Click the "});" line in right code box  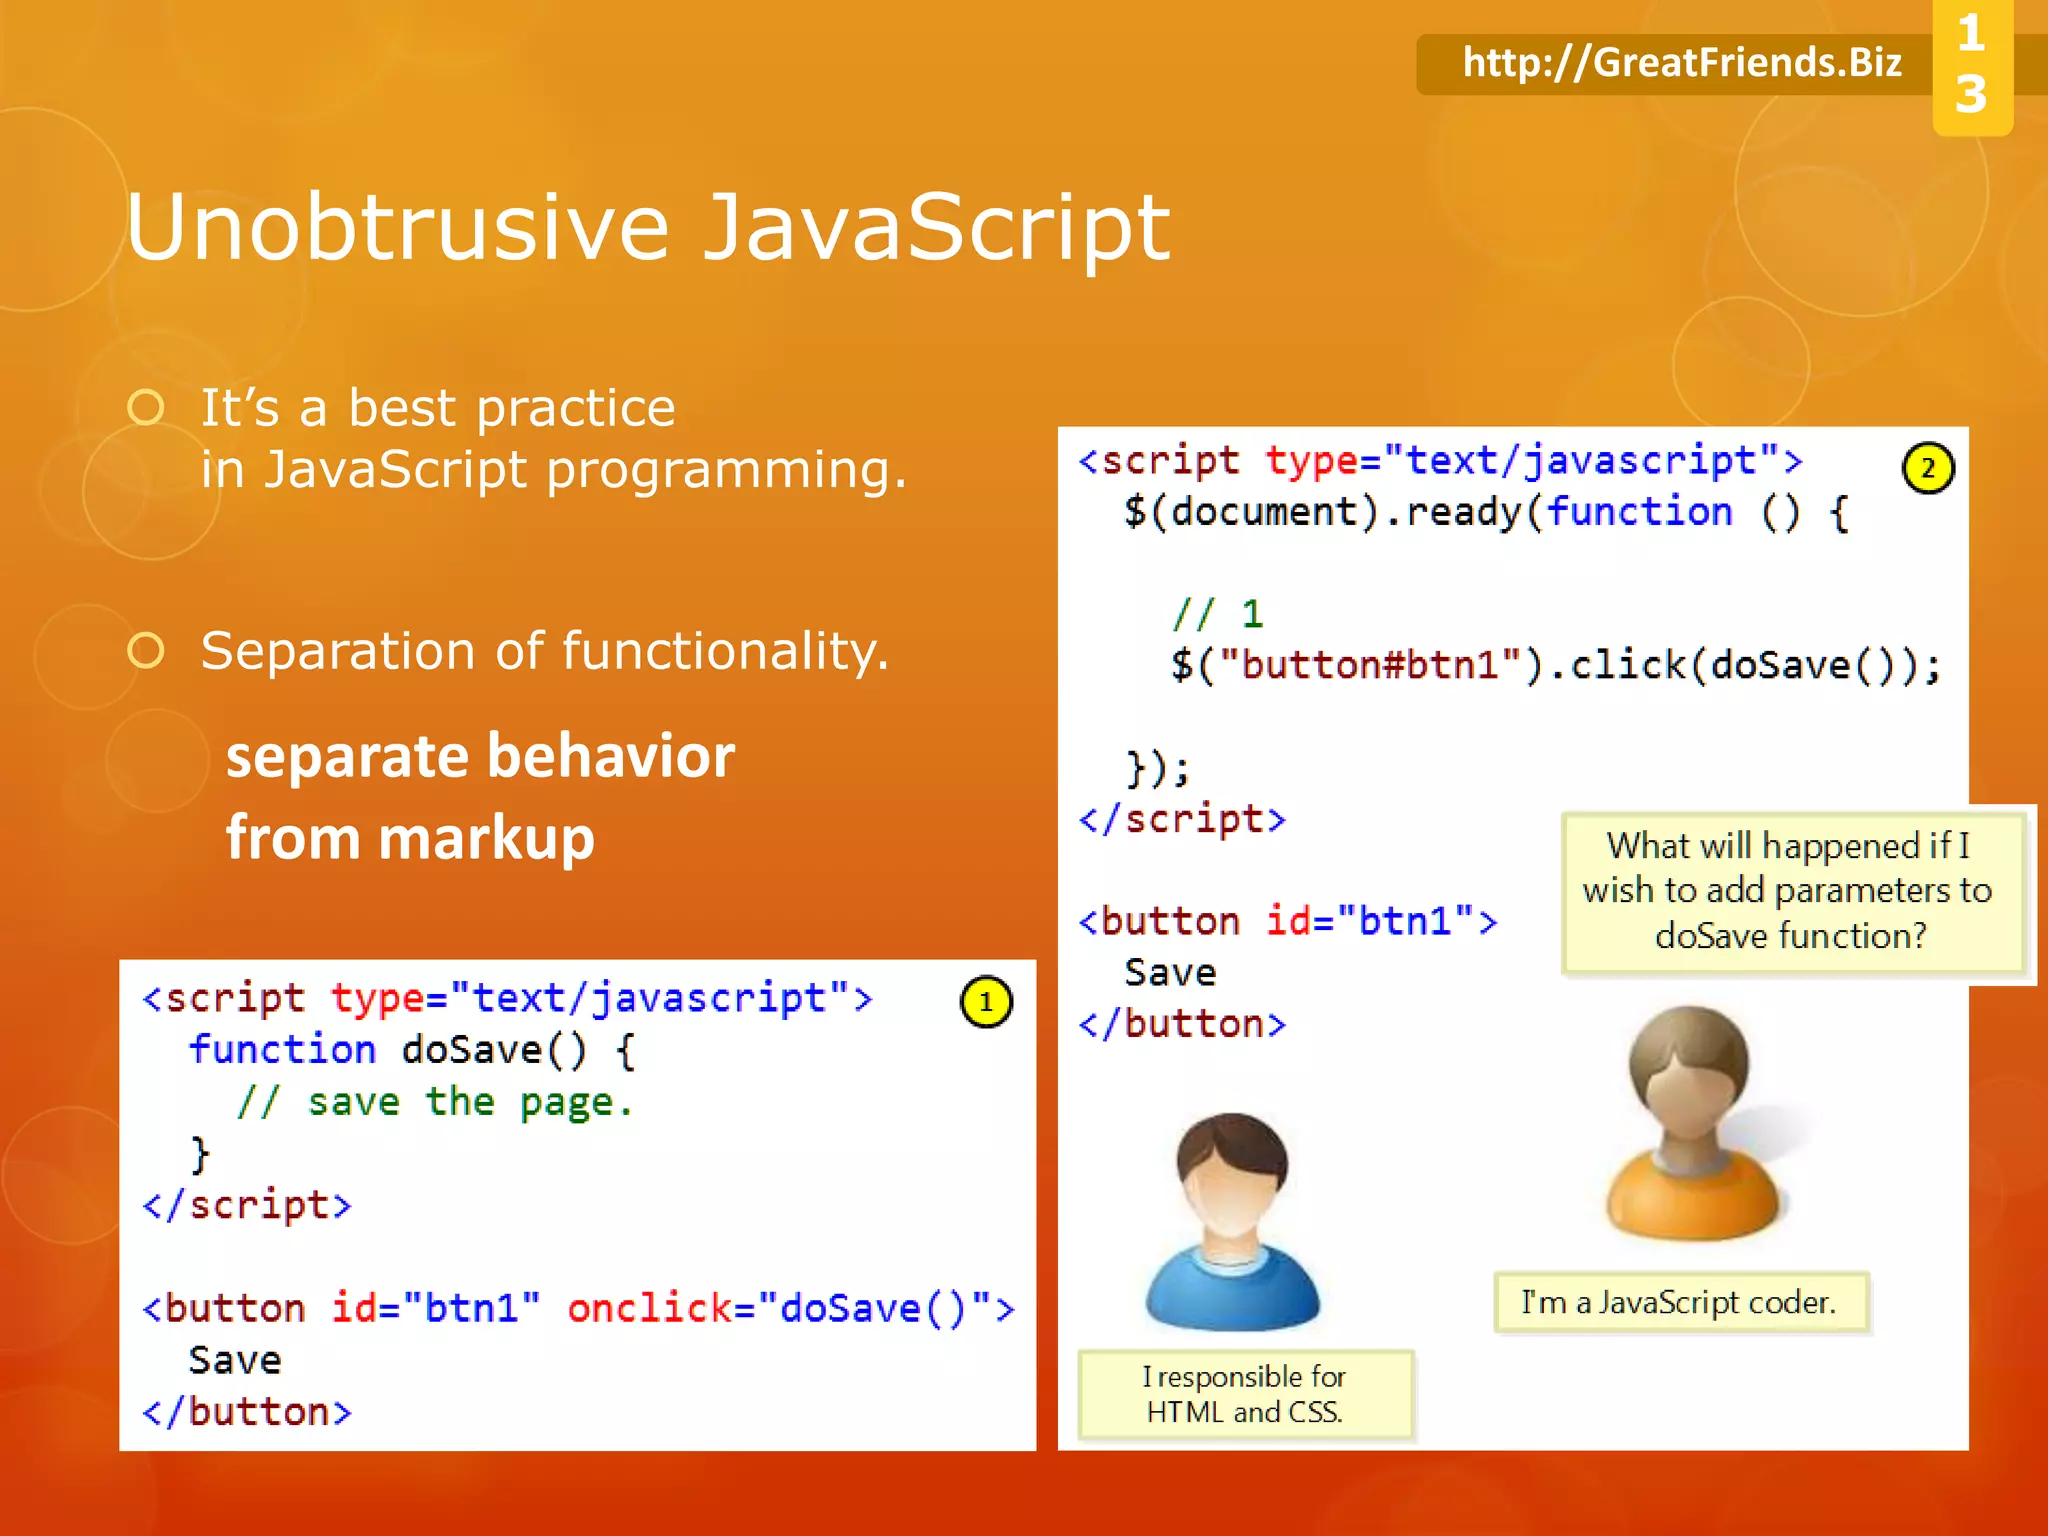click(x=1158, y=768)
